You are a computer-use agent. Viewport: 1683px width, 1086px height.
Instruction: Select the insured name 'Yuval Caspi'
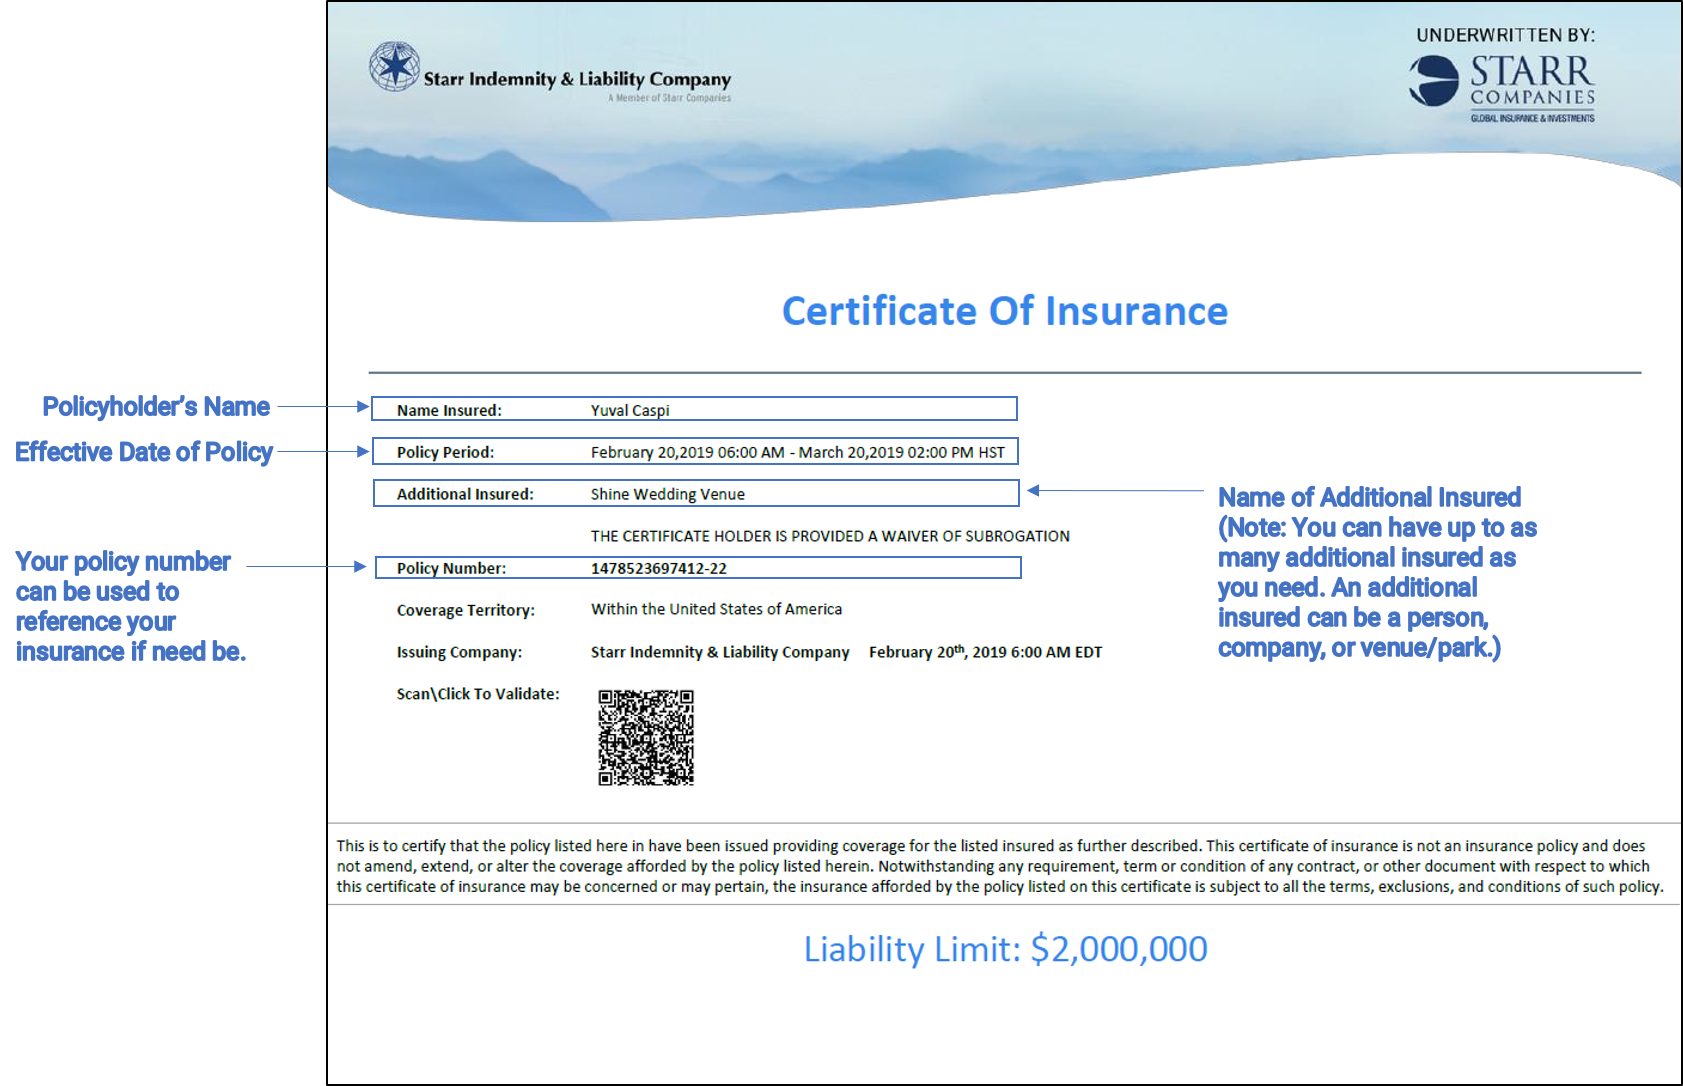tap(630, 410)
